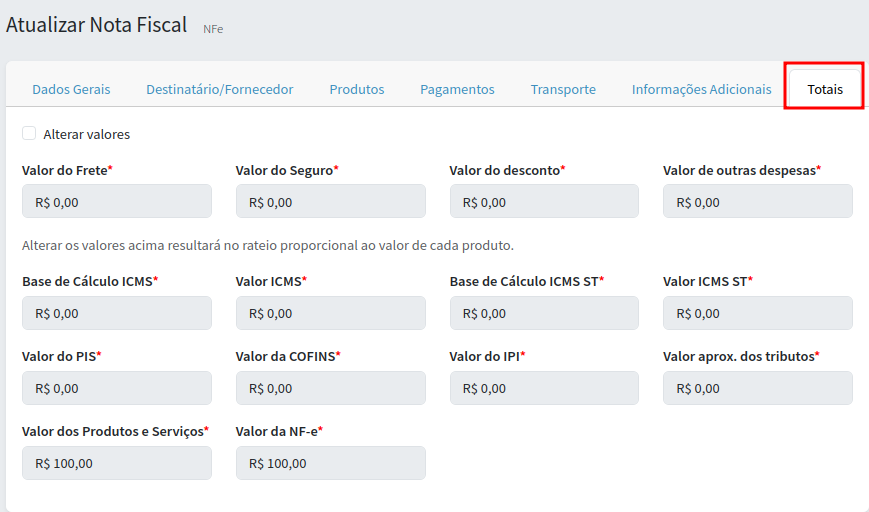Click the Base de Cálculo ICMS field
The image size is (869, 512).
click(x=117, y=313)
